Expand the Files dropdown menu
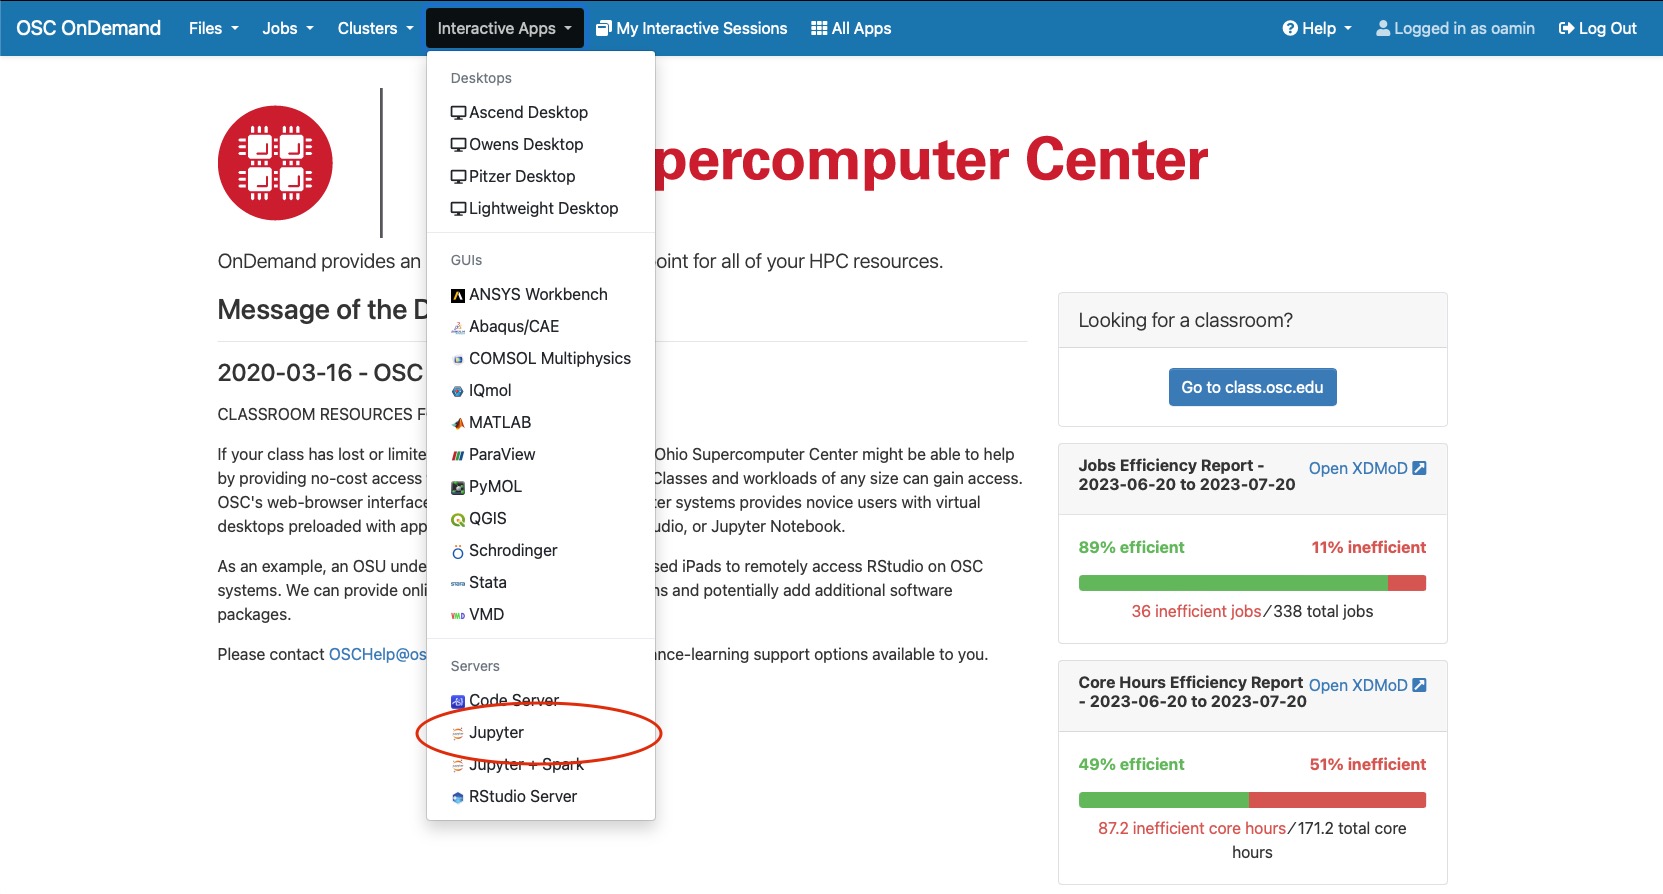The image size is (1663, 894). coord(214,28)
